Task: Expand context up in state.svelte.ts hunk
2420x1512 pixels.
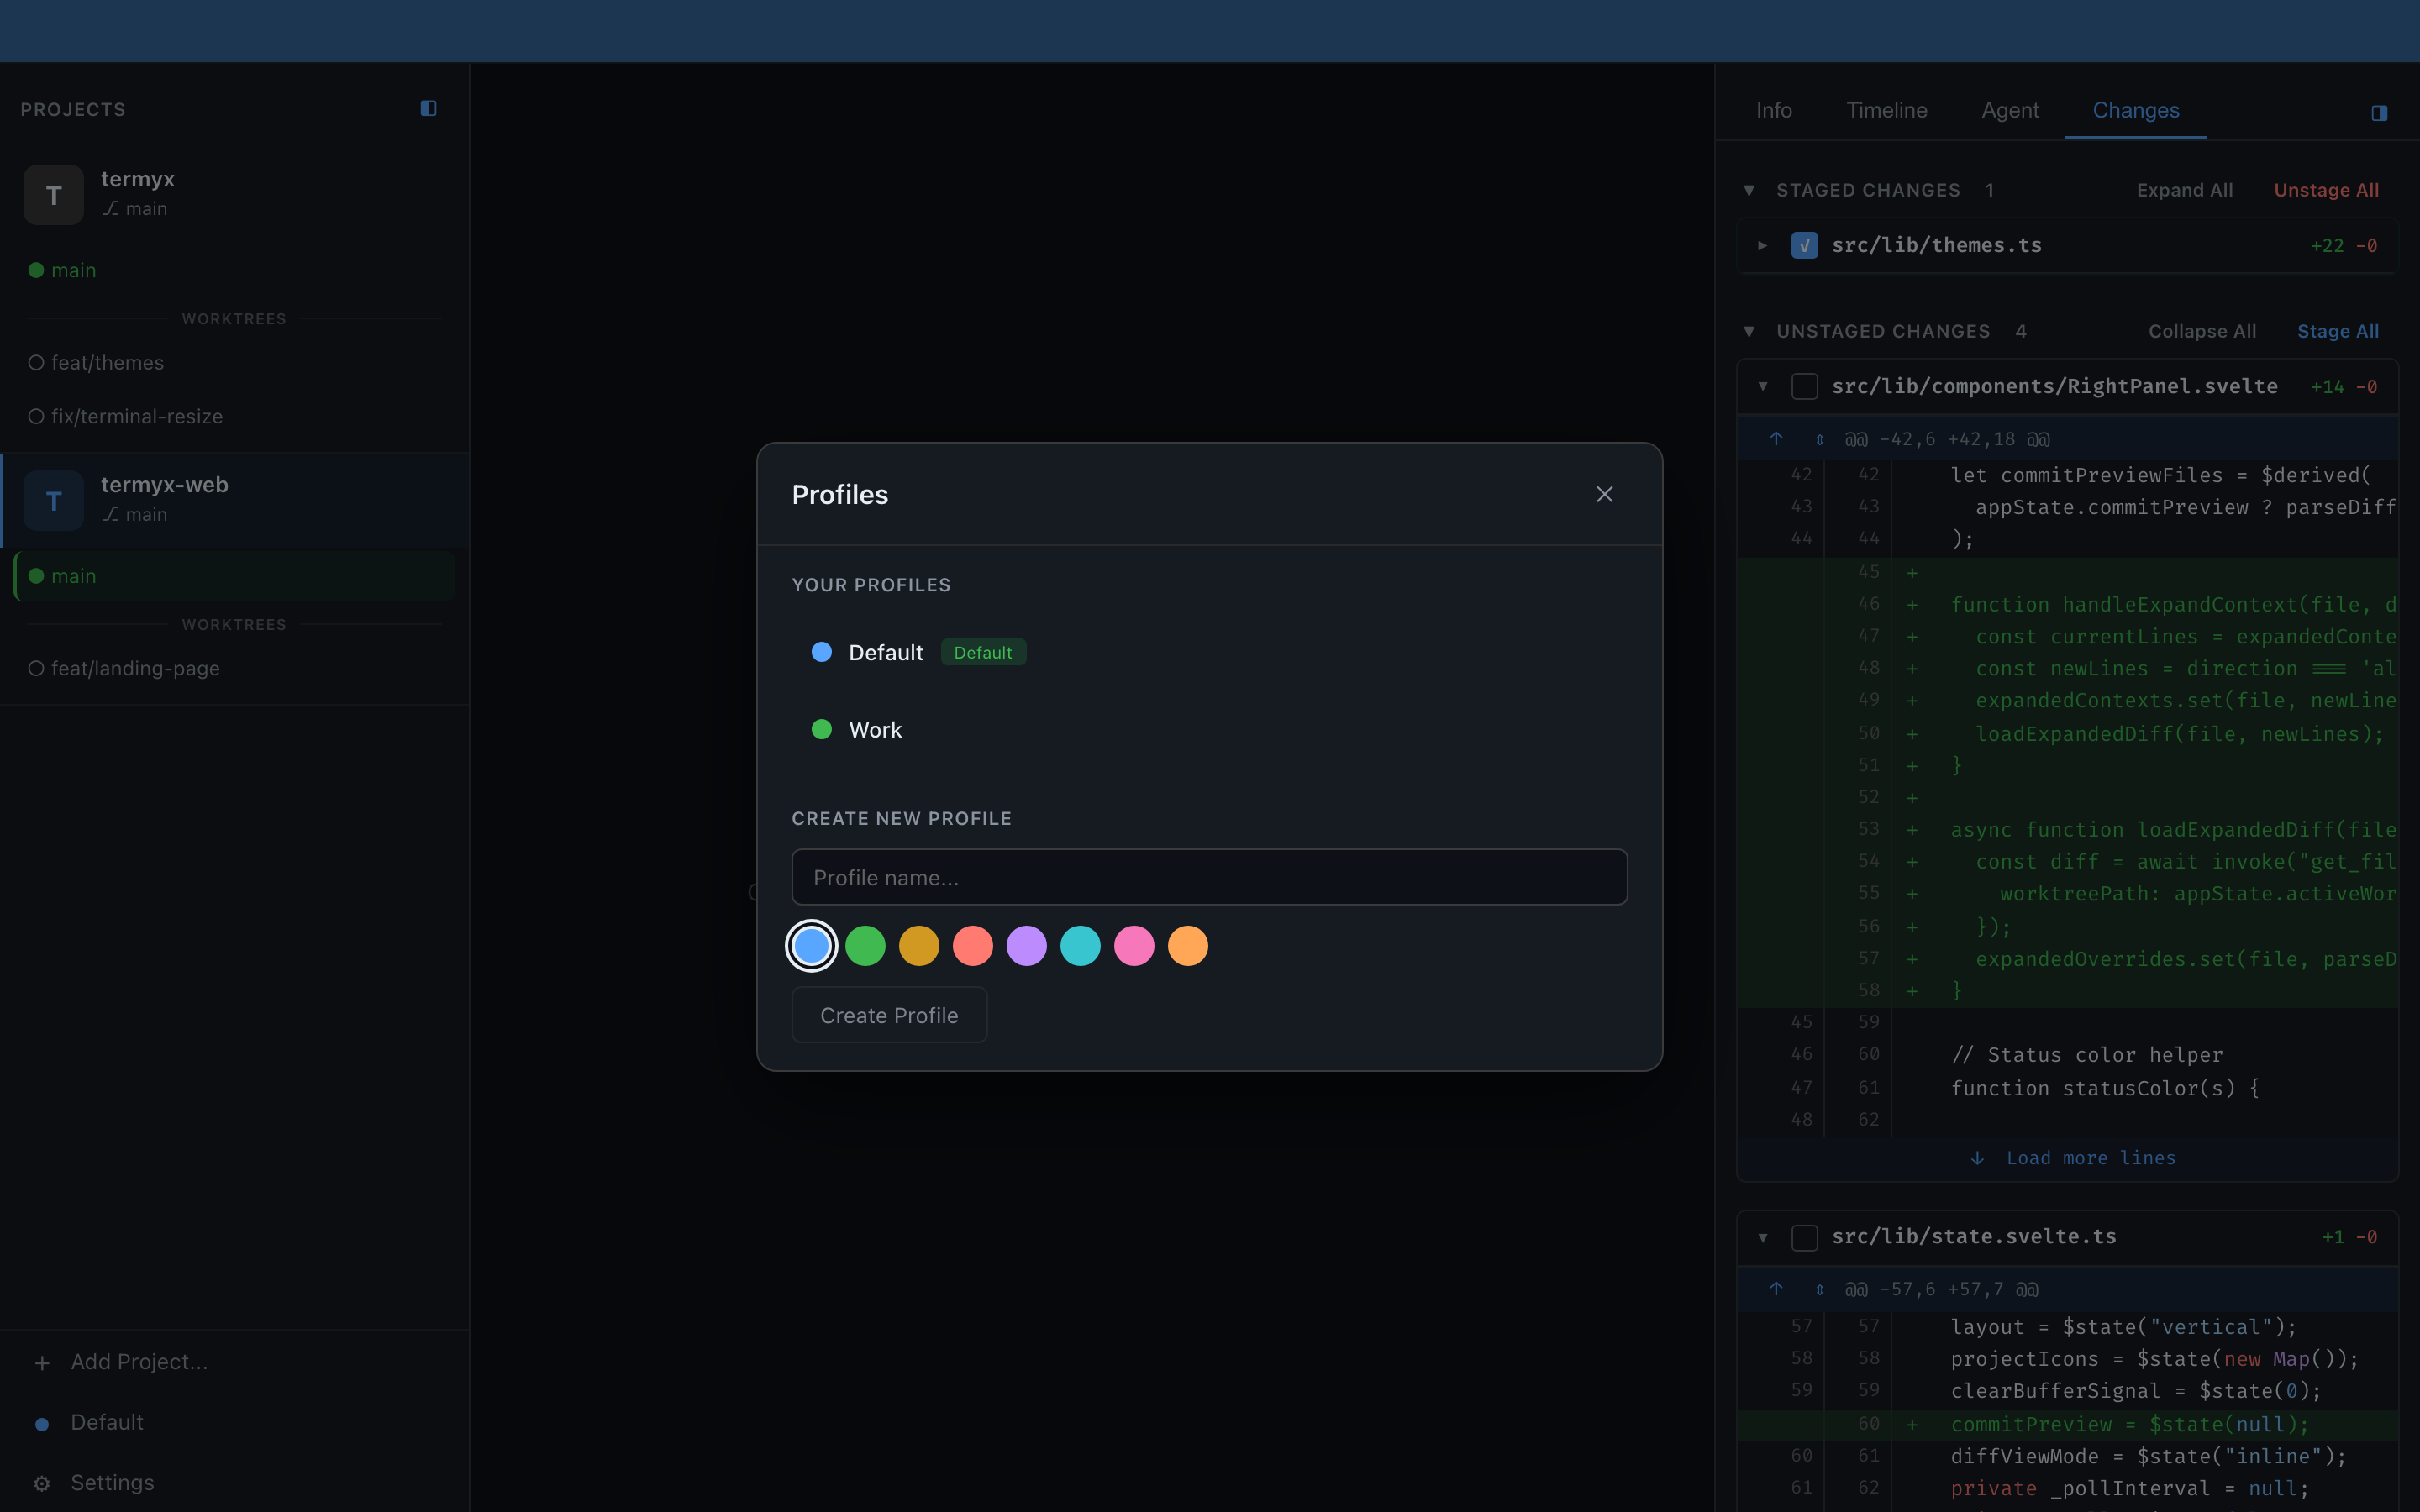Action: tap(1776, 1289)
